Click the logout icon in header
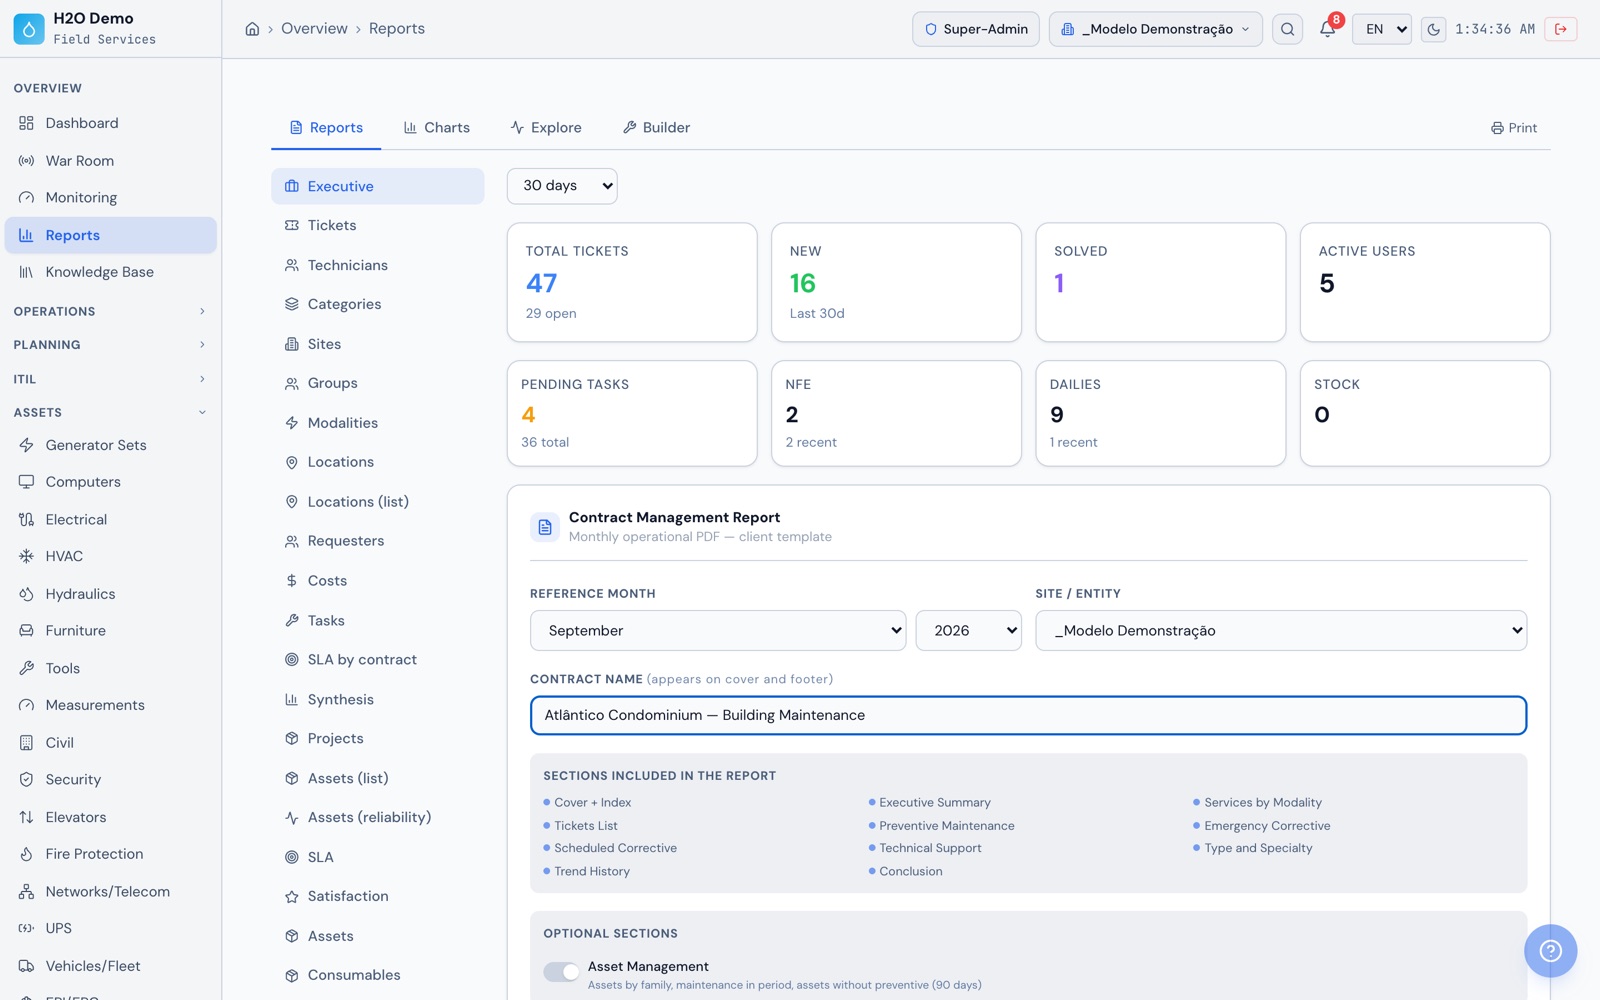Viewport: 1600px width, 1000px height. (x=1561, y=29)
